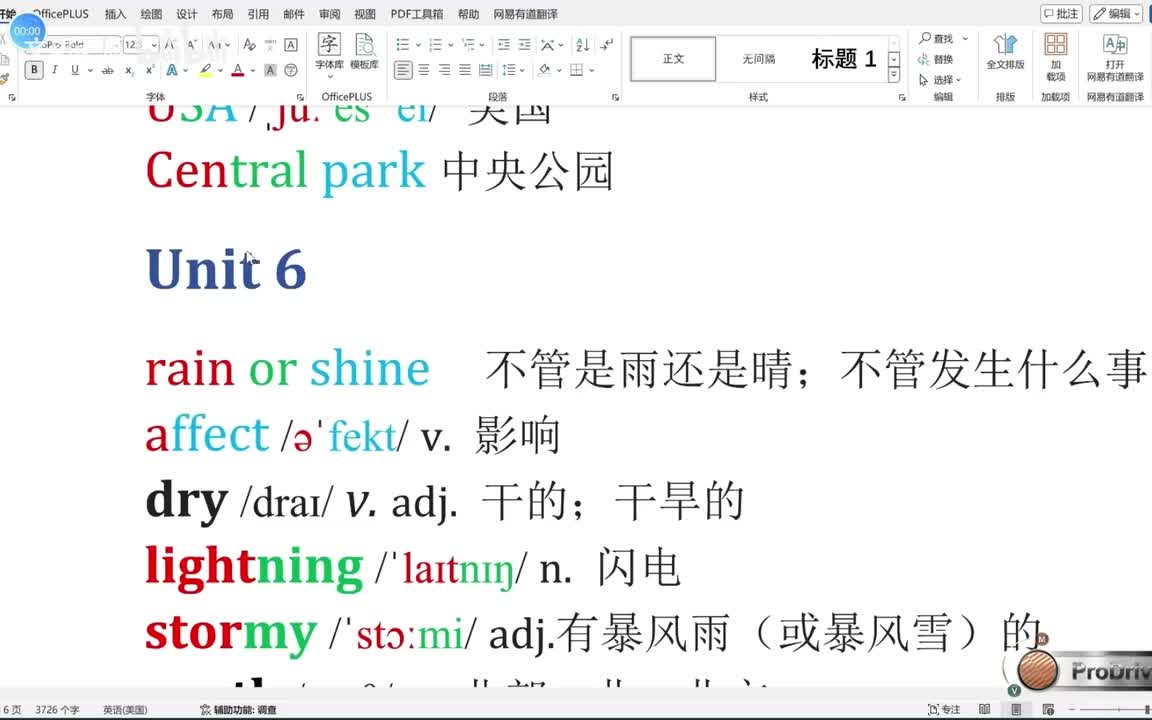Clear all formatting
Viewport: 1152px width, 720px height.
pos(250,45)
